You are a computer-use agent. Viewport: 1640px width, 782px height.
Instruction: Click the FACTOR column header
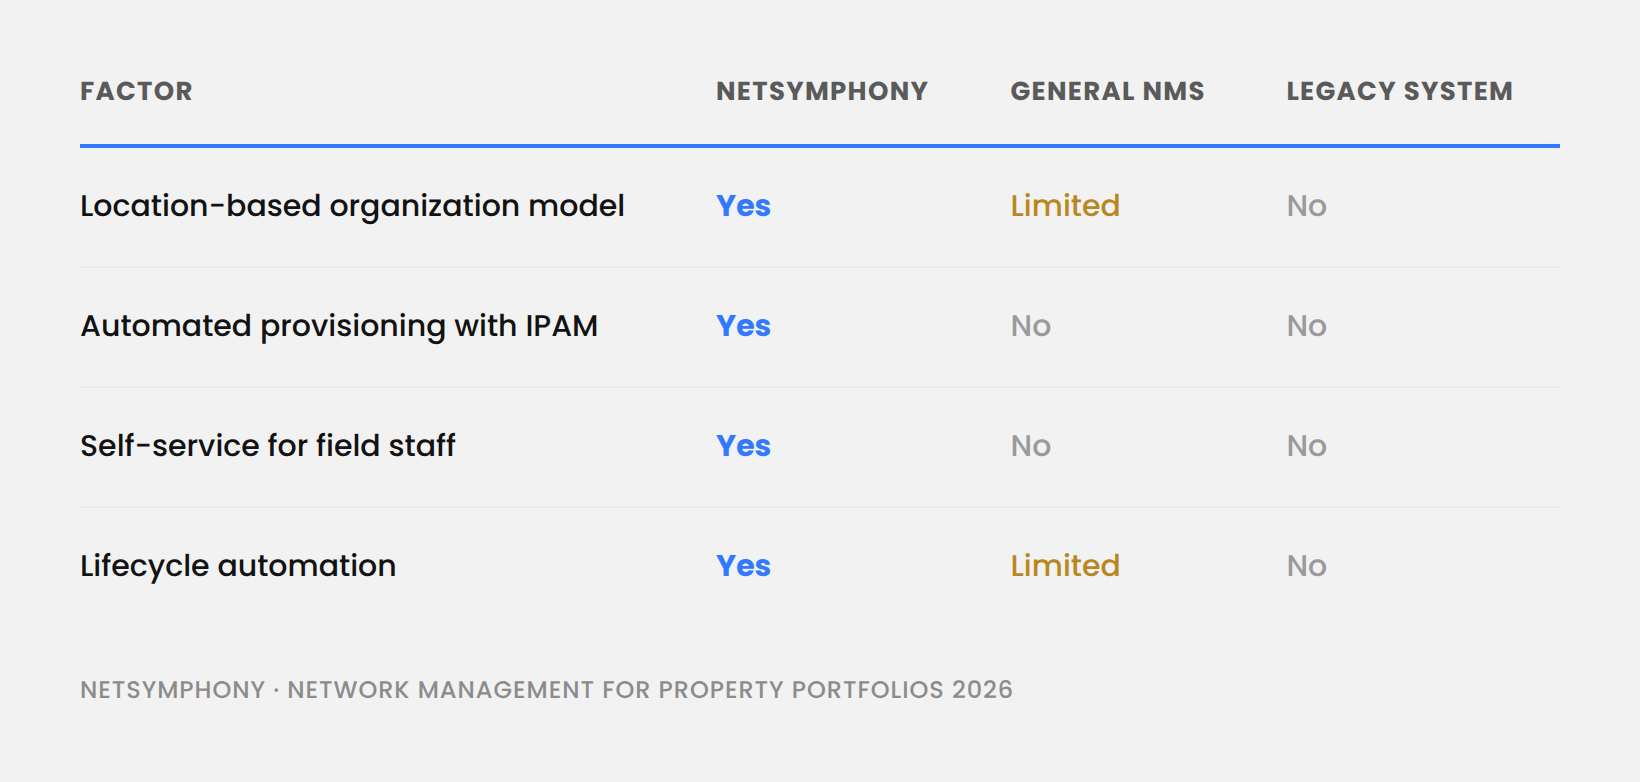pos(136,91)
